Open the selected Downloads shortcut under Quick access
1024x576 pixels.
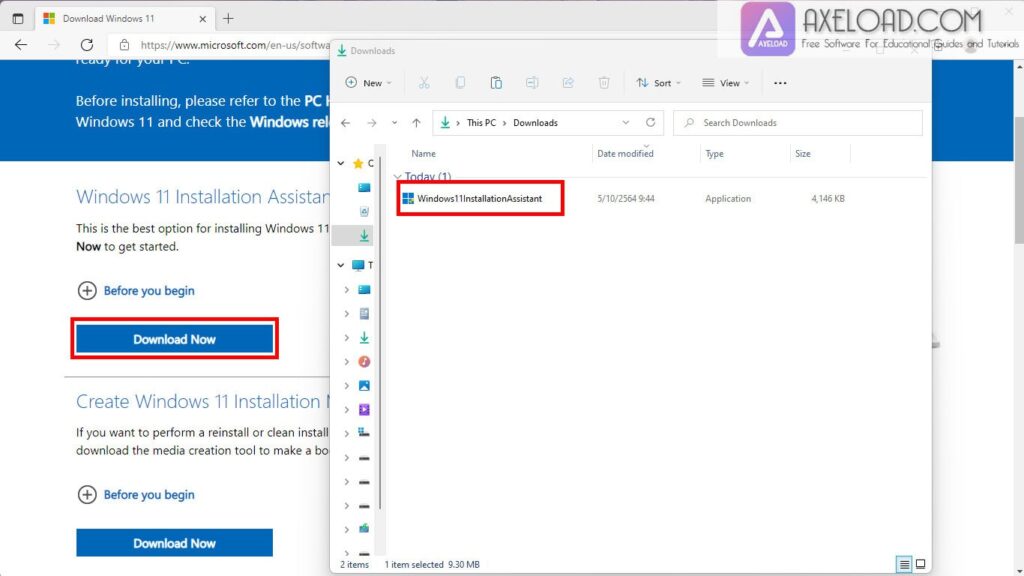(x=364, y=235)
